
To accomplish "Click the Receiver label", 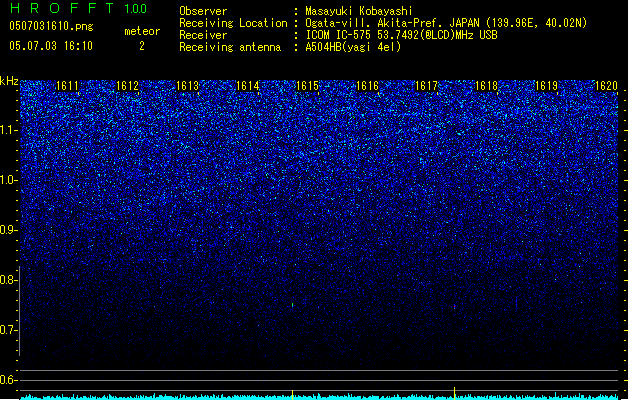I will (203, 35).
